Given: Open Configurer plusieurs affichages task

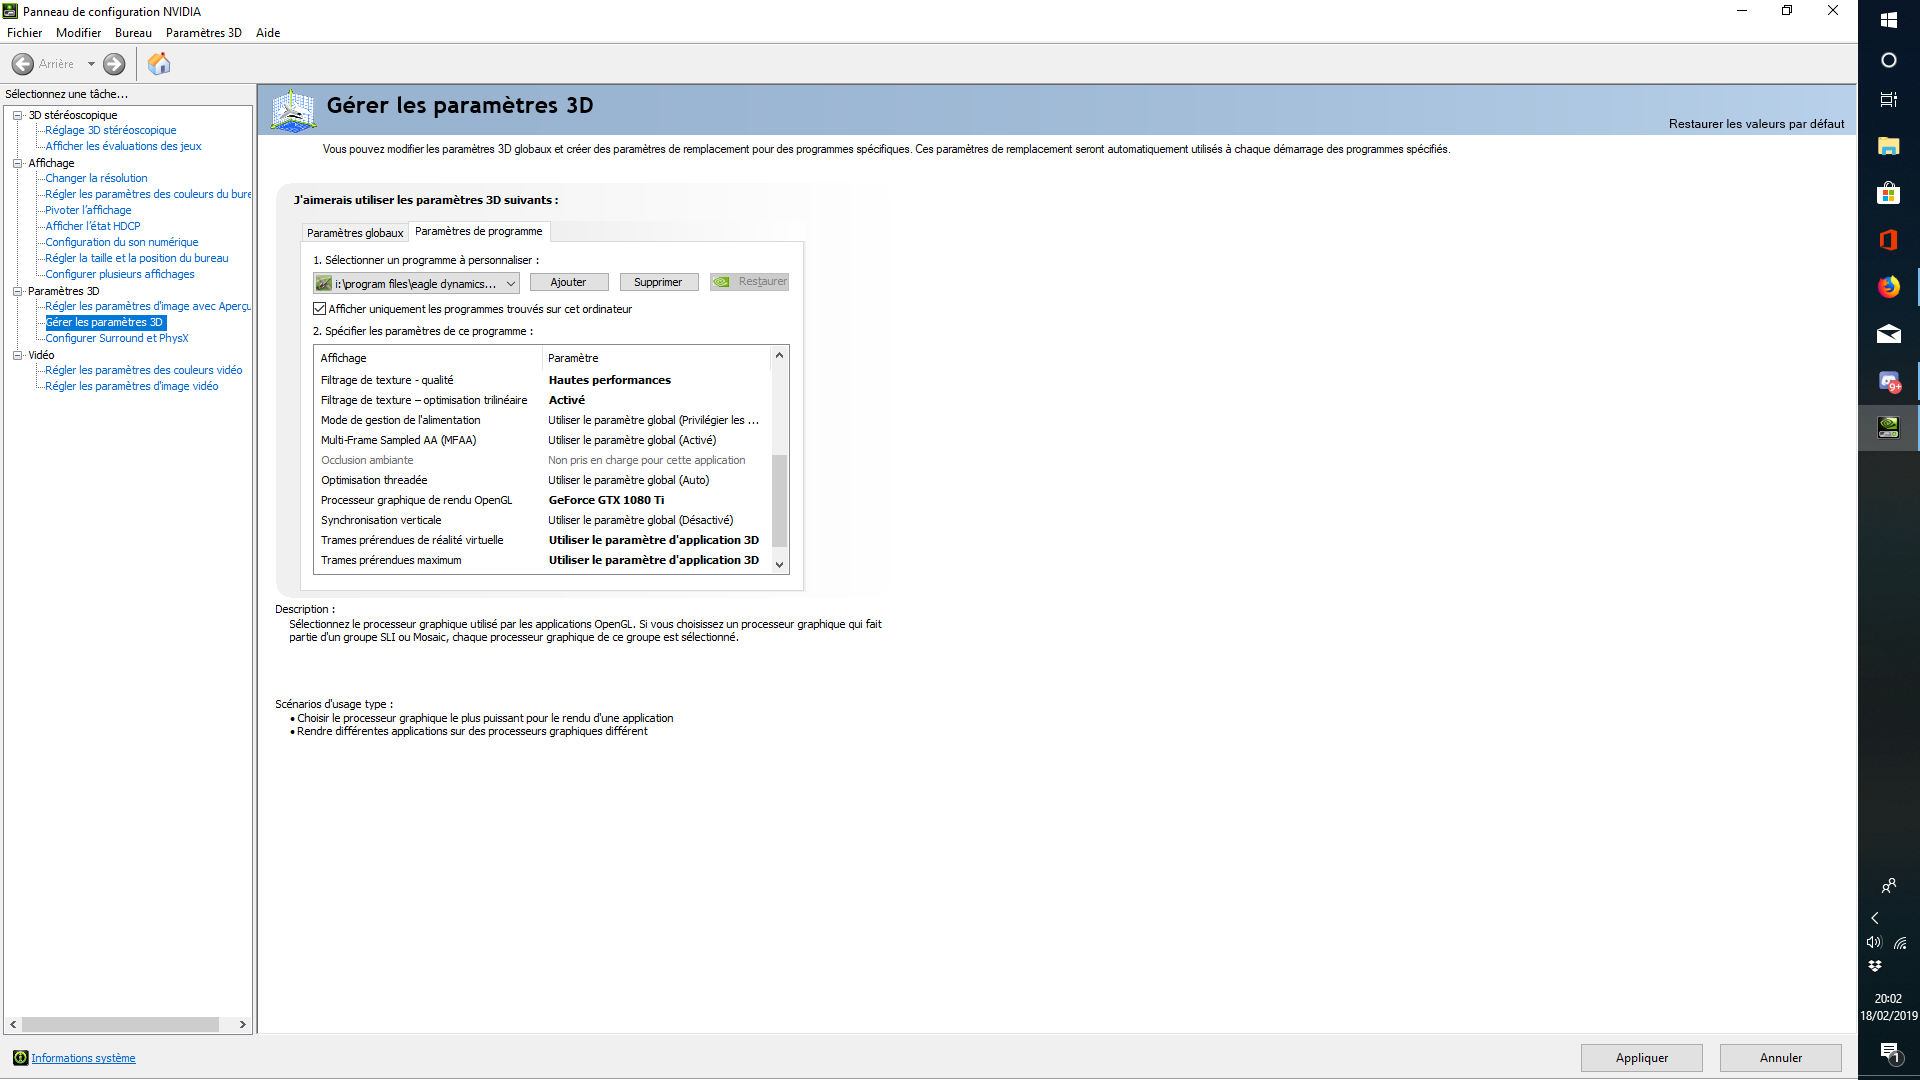Looking at the screenshot, I should pyautogui.click(x=120, y=274).
